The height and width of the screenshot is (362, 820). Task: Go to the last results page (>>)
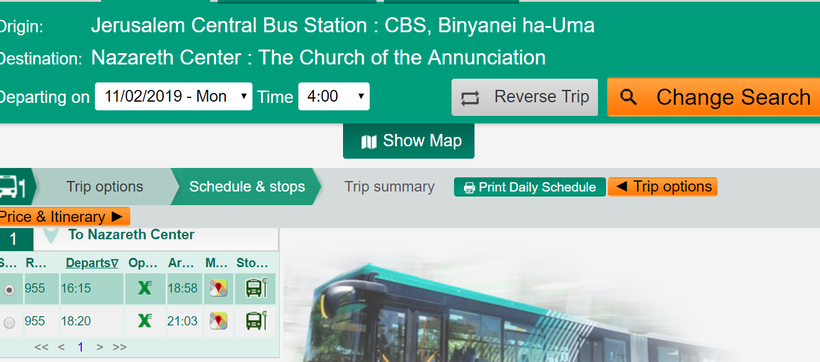pos(119,347)
